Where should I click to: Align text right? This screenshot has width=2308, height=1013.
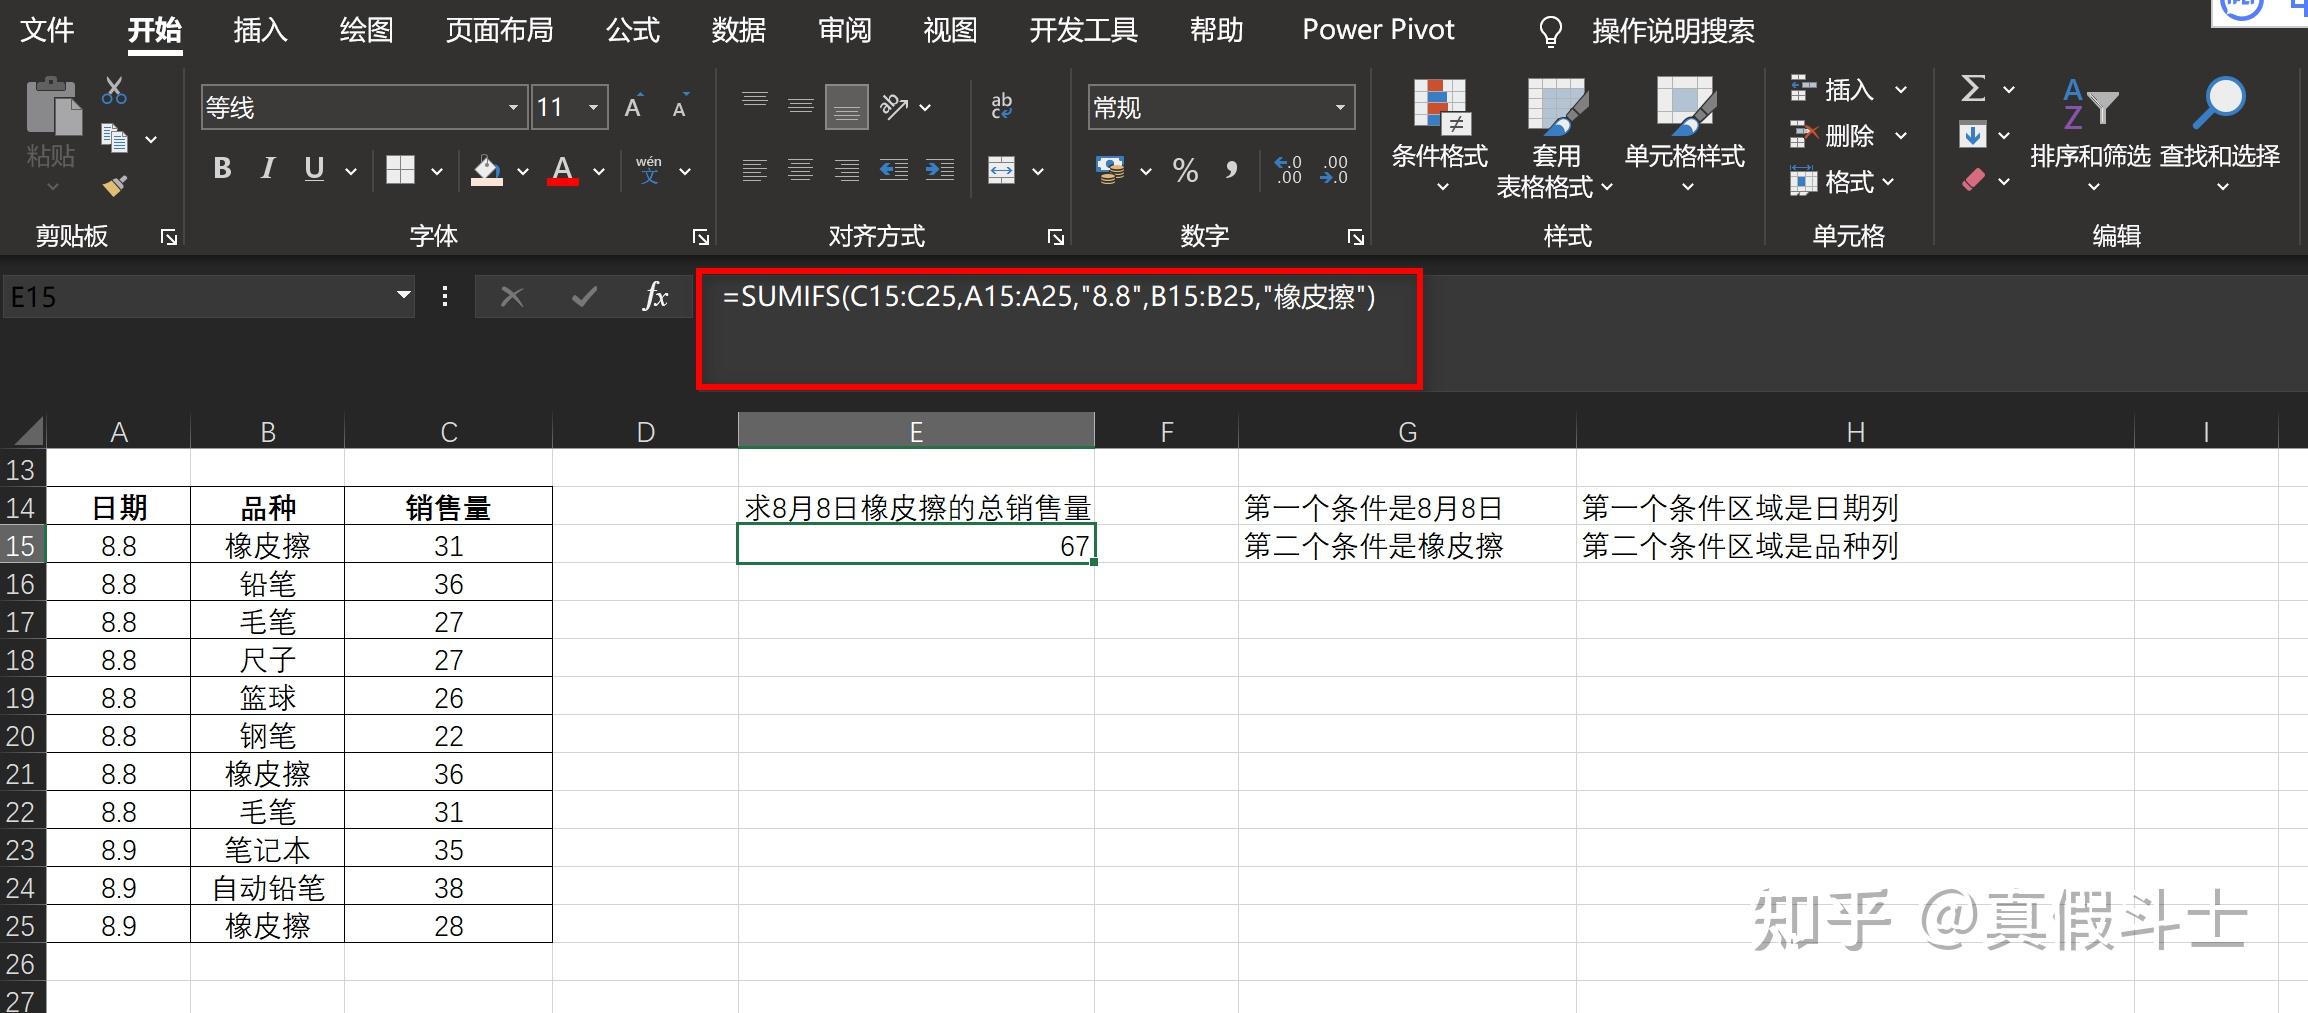(x=847, y=170)
